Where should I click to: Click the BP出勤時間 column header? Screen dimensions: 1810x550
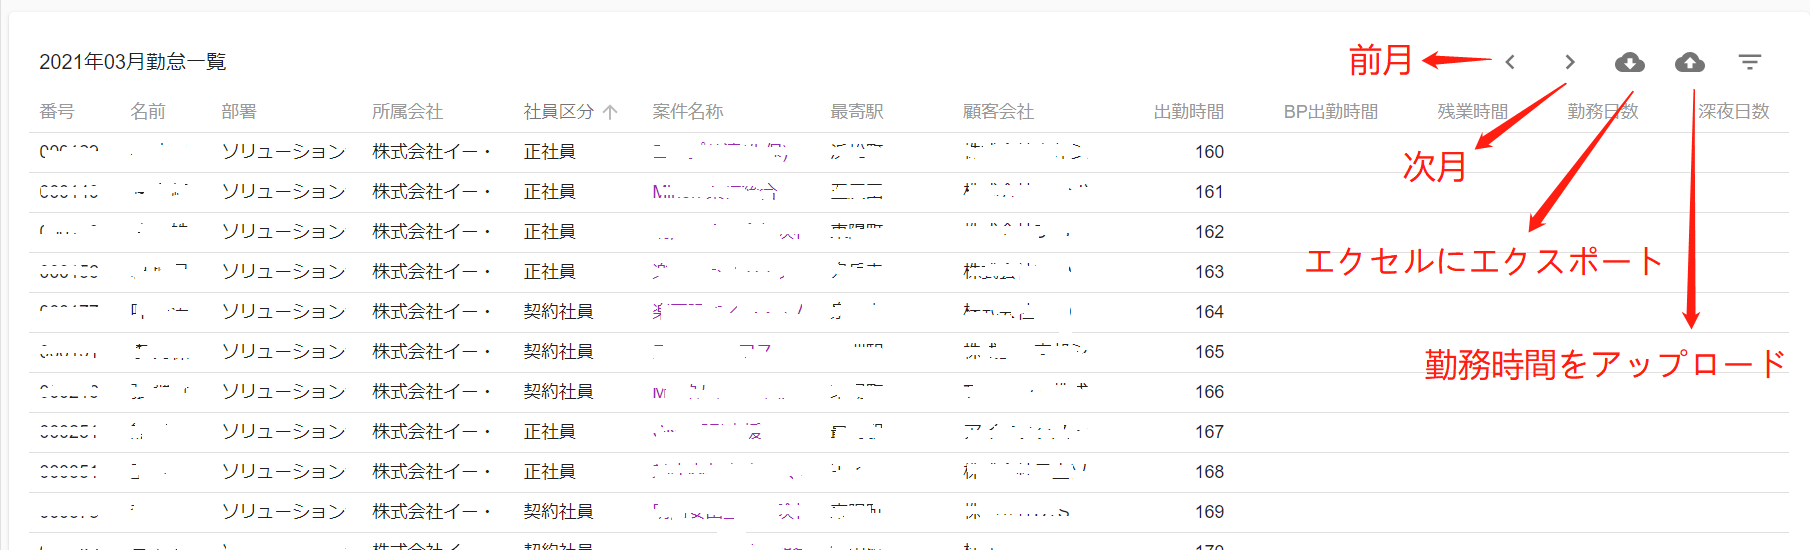pos(1330,112)
